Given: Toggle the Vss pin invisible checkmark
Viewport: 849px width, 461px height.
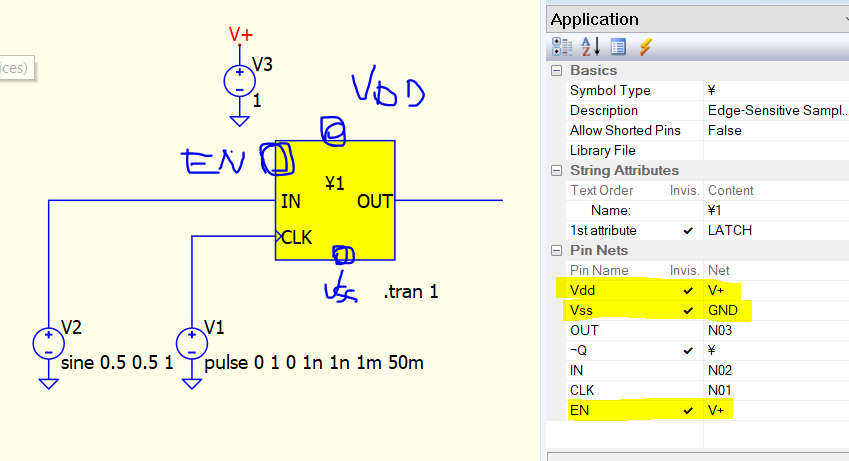Looking at the screenshot, I should (688, 311).
